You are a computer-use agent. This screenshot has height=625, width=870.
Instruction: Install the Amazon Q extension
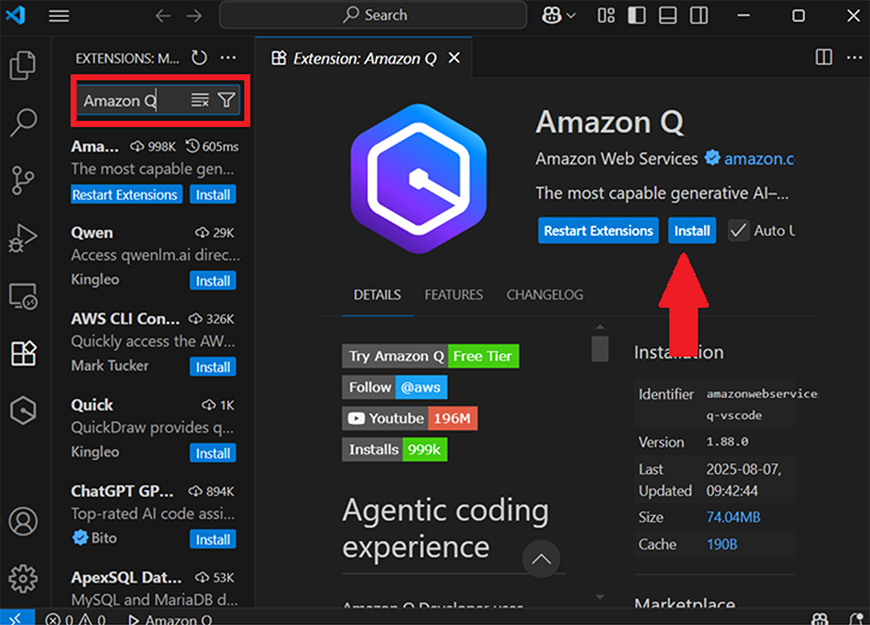[x=691, y=230]
